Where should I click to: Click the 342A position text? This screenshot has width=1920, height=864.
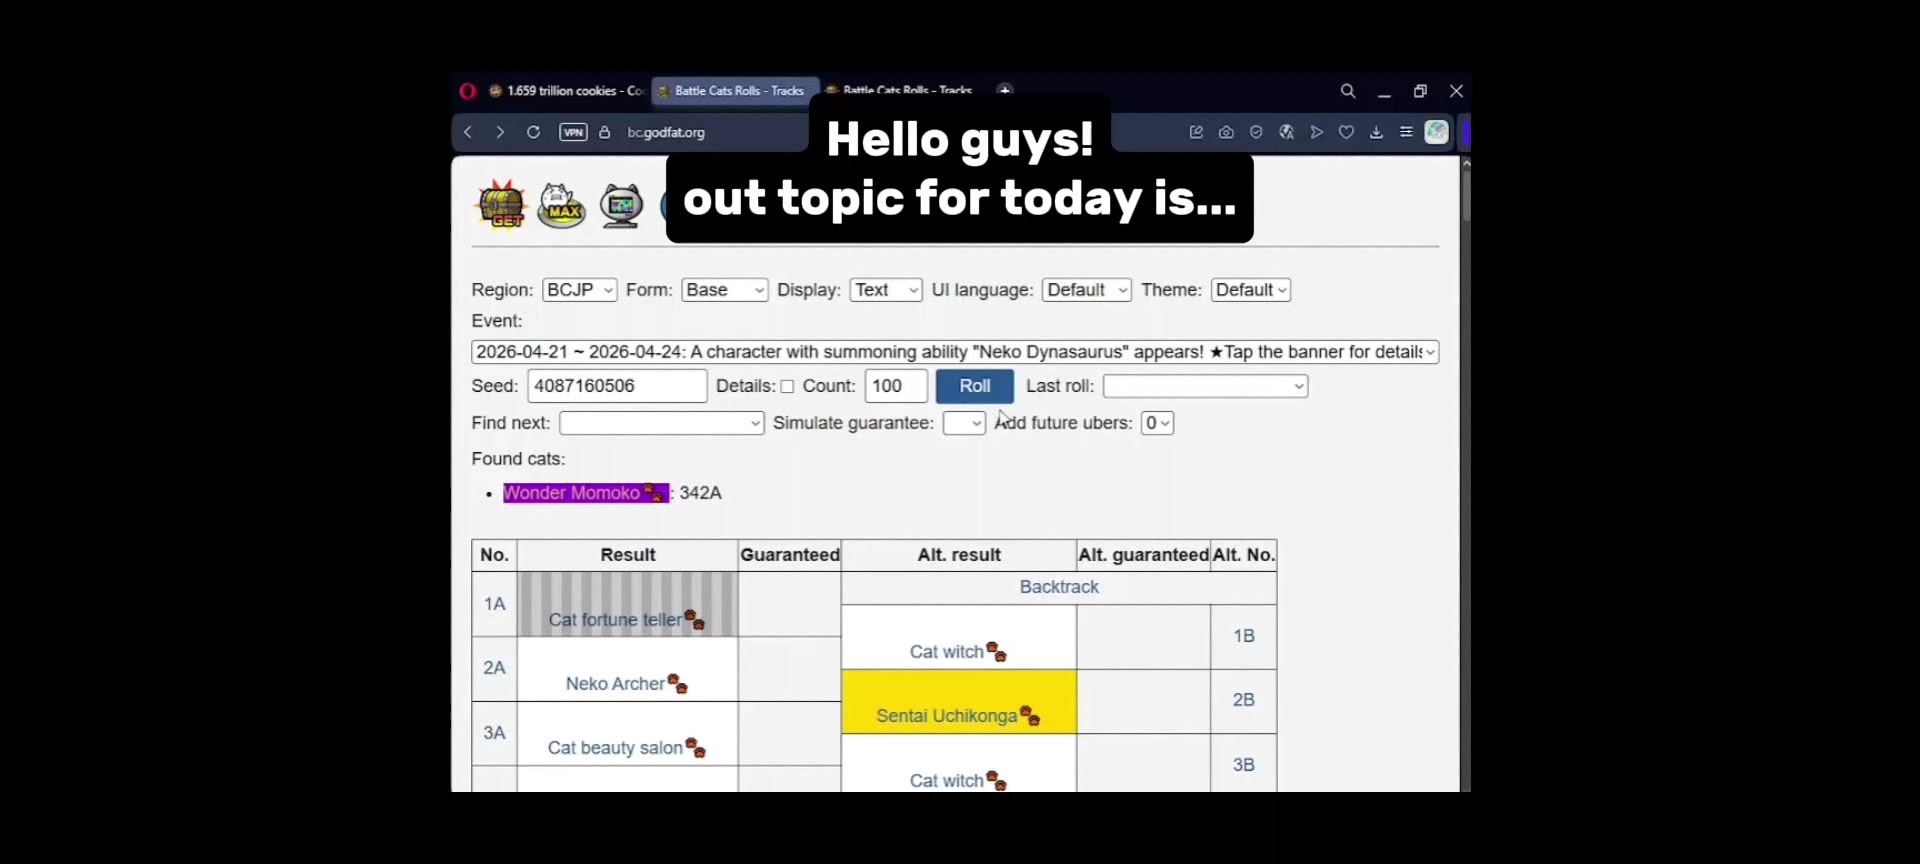coord(700,493)
